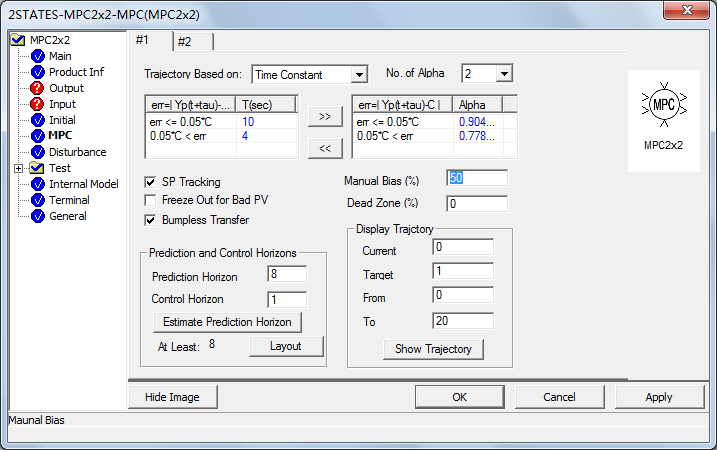The width and height of the screenshot is (717, 450).
Task: Click the Hide Image button
Action: click(172, 396)
